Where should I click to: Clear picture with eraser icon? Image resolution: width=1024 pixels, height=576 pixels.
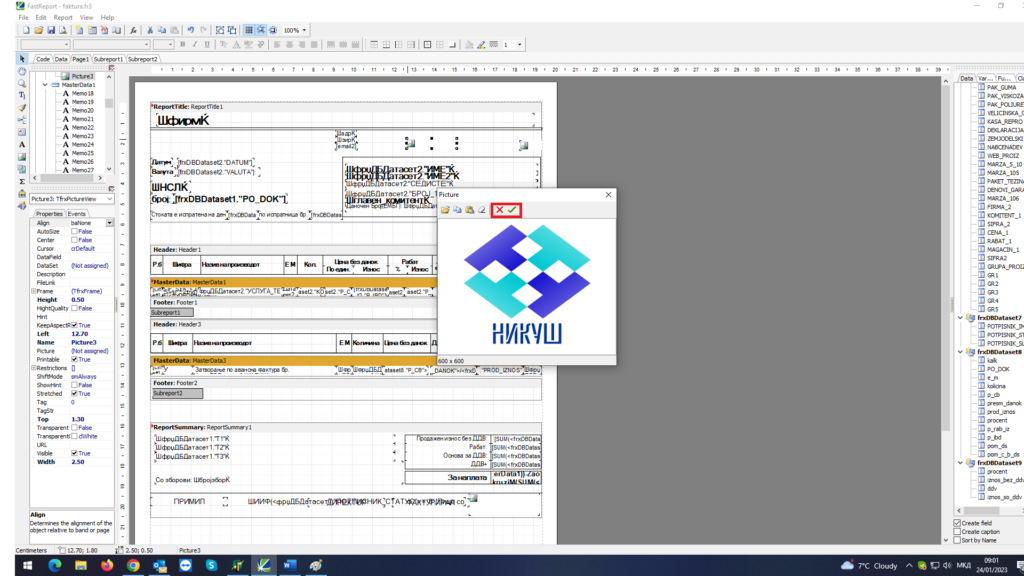click(x=482, y=210)
